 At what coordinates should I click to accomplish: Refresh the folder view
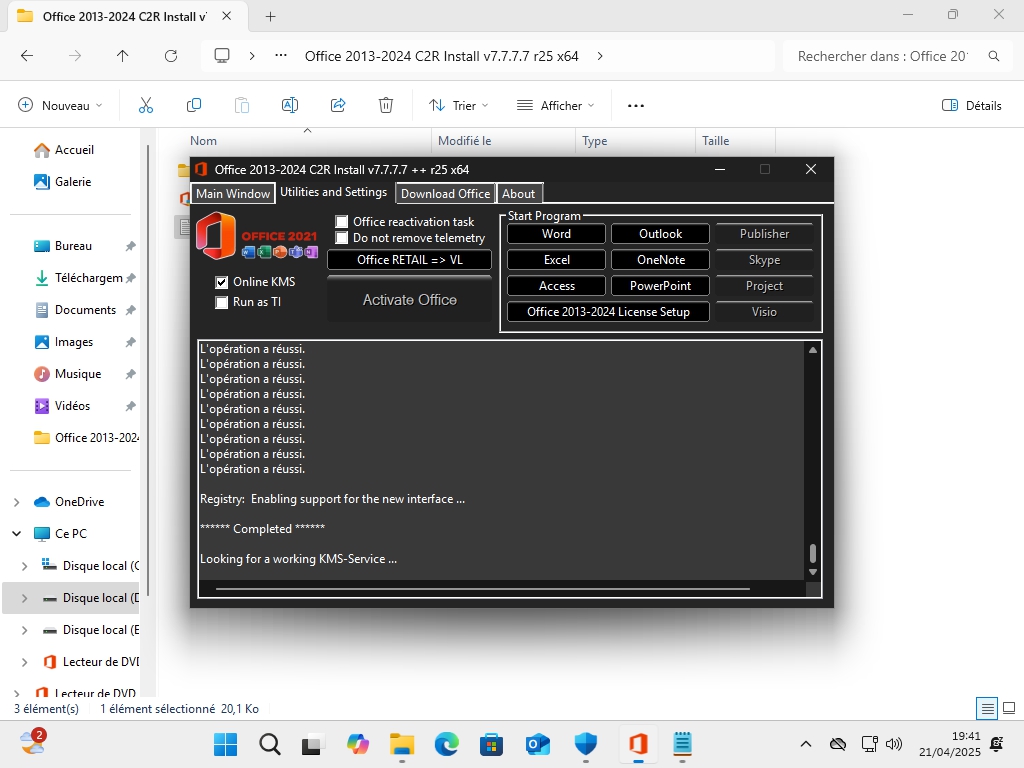point(171,56)
